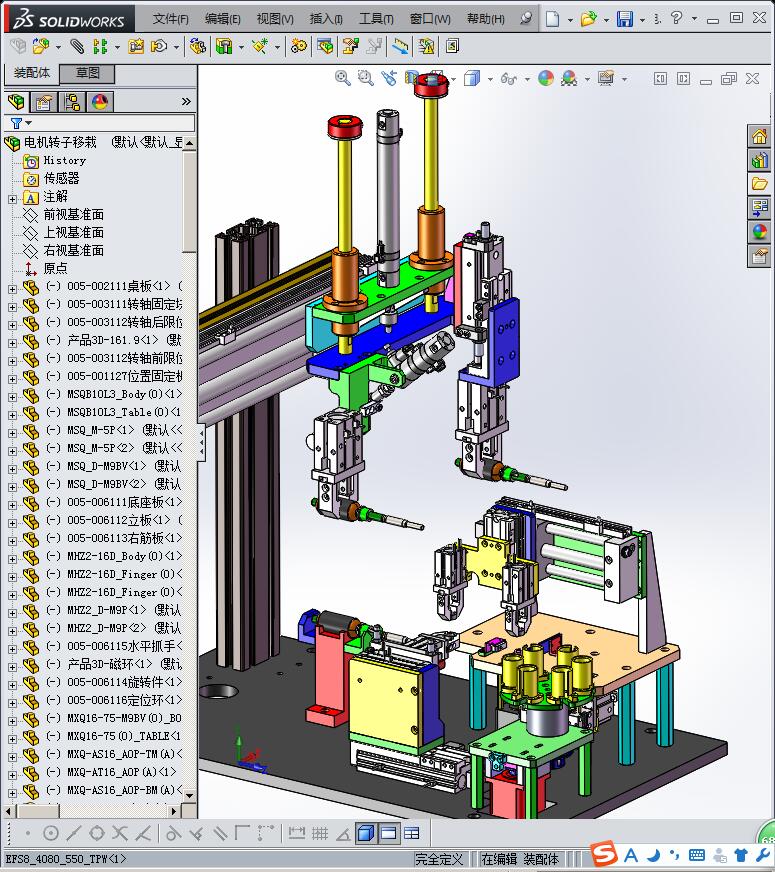Switch to the 装配体 tab
Image resolution: width=775 pixels, height=872 pixels.
[32, 73]
